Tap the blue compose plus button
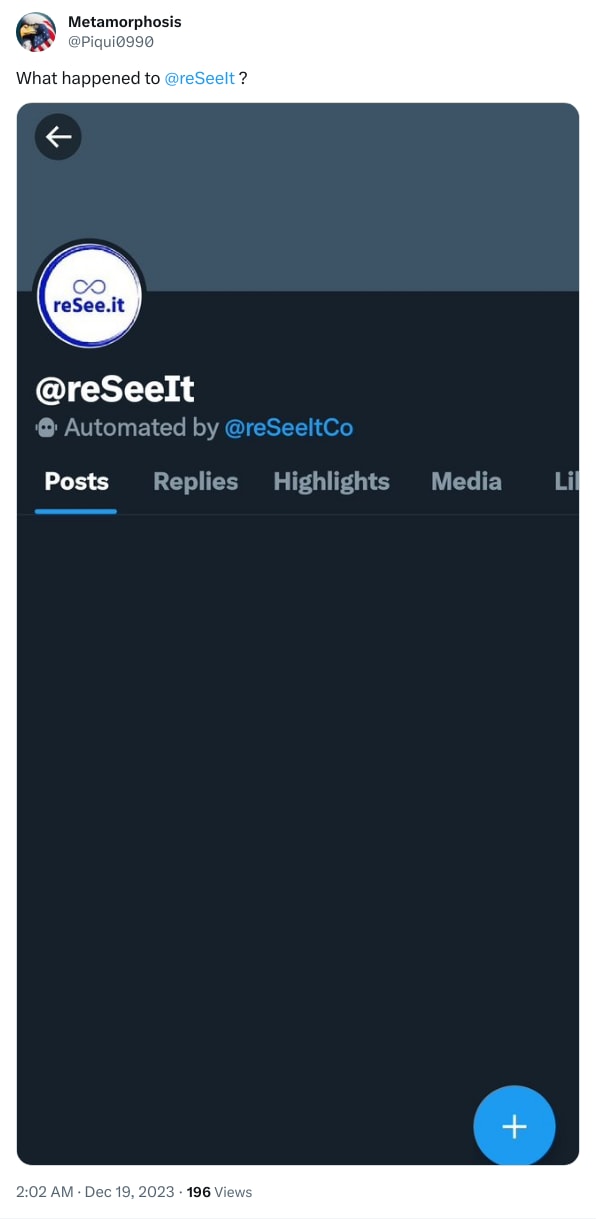Viewport: 611px width, 1219px height. tap(514, 1126)
